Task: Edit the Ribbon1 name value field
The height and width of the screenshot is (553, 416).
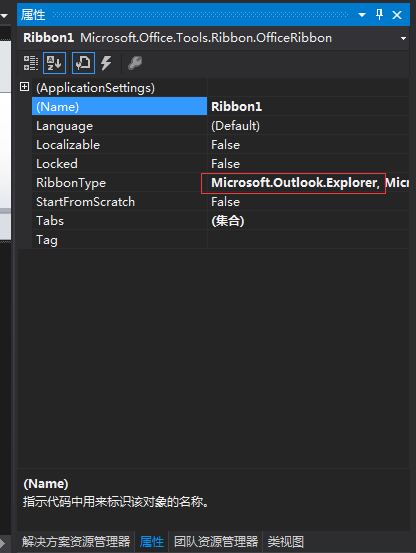Action: [308, 107]
